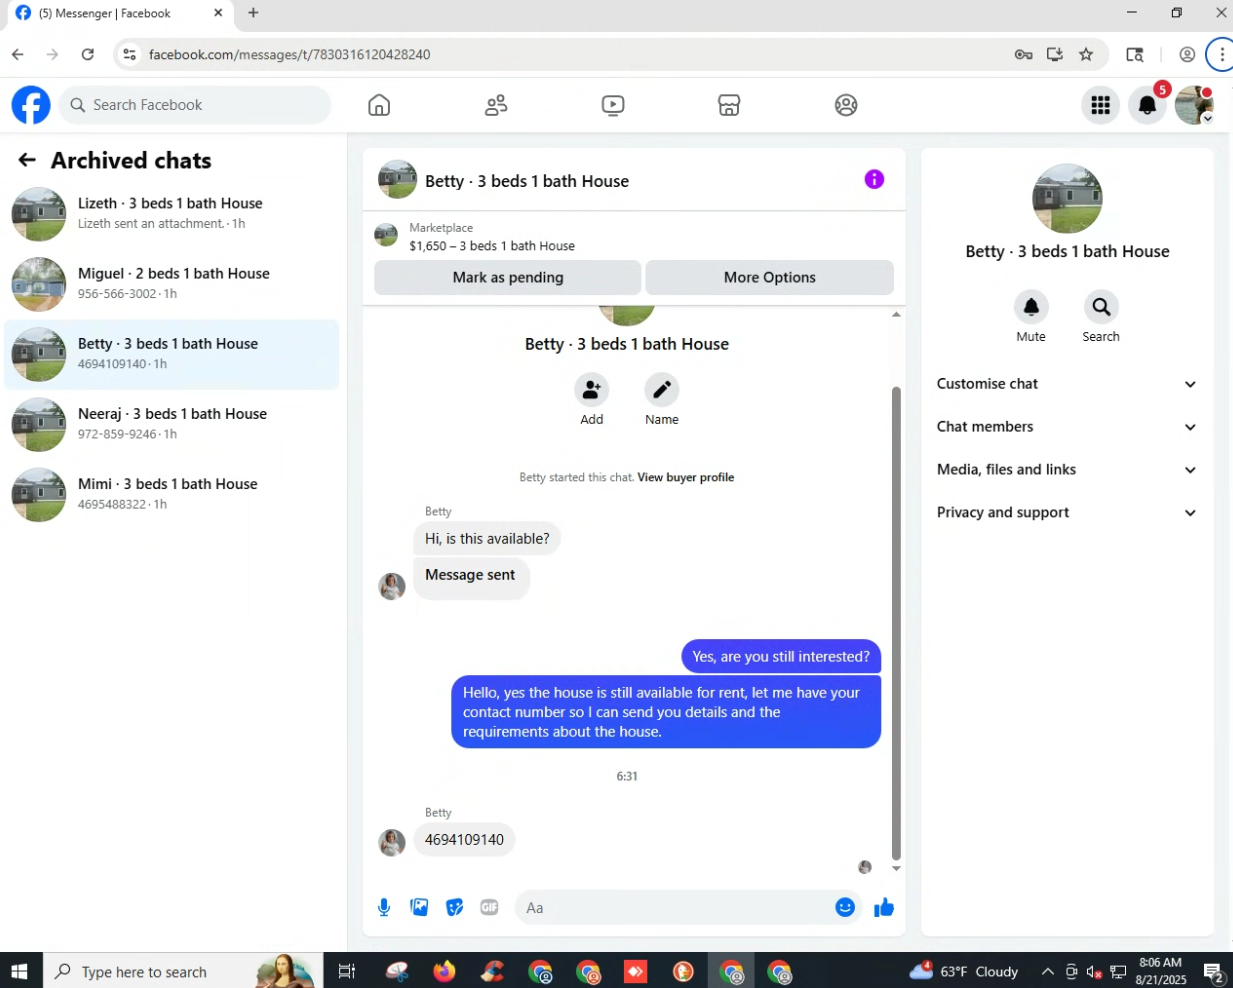1233x988 pixels.
Task: Choose a GIF from the GIF icon
Action: 489,907
